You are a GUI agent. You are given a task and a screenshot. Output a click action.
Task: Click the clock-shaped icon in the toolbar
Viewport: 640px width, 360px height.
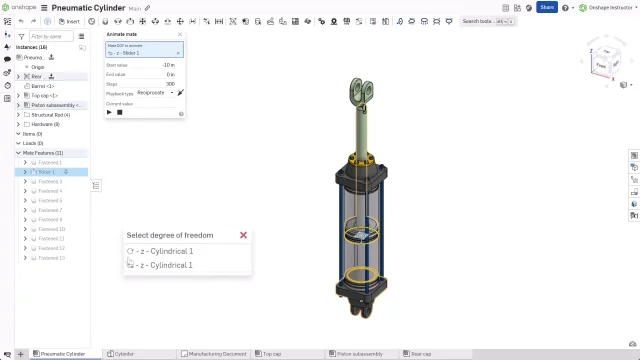tap(91, 21)
